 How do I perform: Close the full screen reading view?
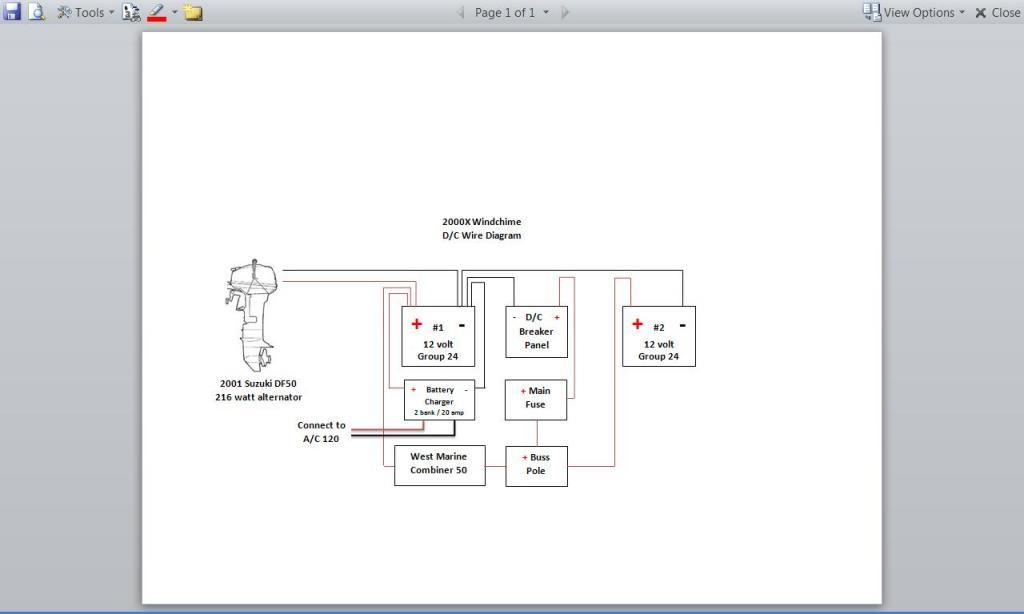[x=997, y=13]
